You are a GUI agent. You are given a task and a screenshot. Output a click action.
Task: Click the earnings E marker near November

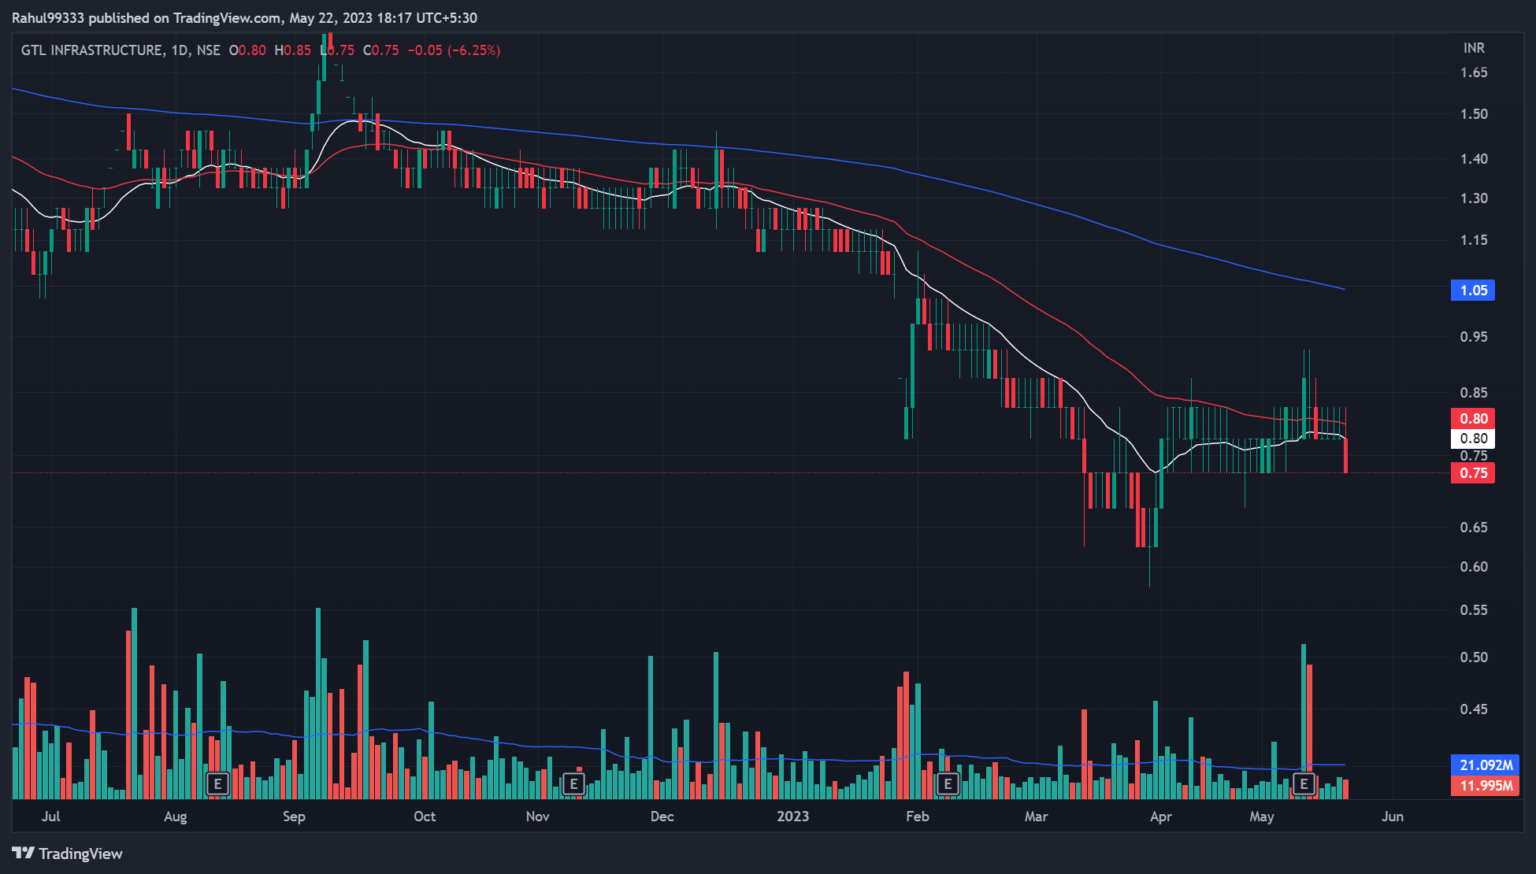[x=573, y=783]
